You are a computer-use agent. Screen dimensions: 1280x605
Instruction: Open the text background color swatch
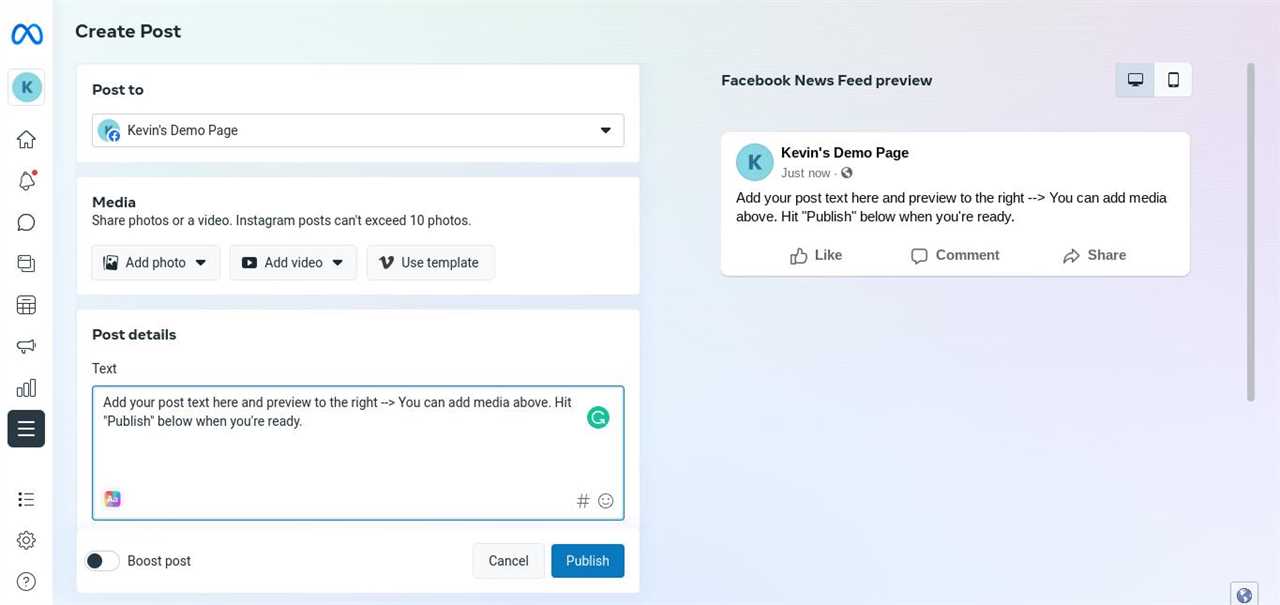point(113,499)
